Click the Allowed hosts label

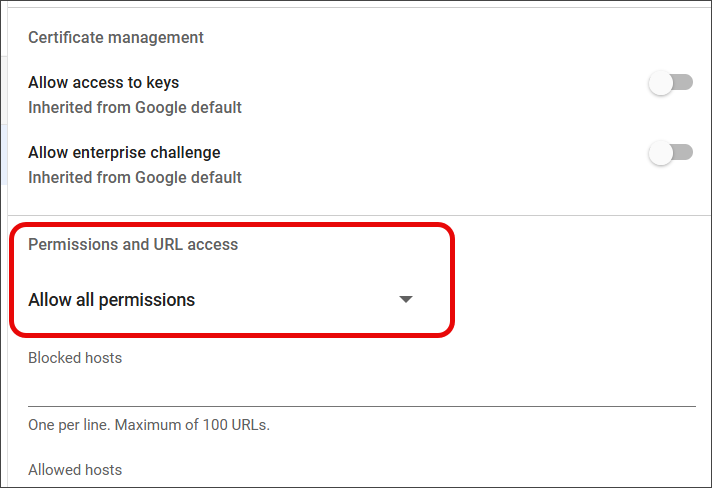(x=75, y=469)
